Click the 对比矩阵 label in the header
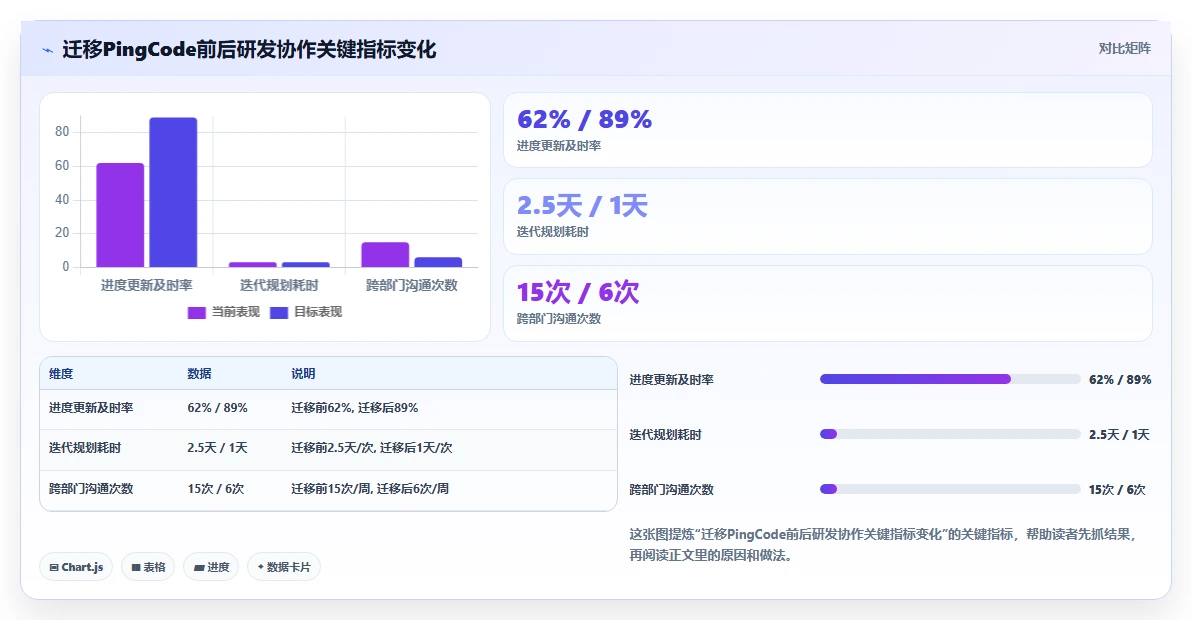 [x=1124, y=49]
